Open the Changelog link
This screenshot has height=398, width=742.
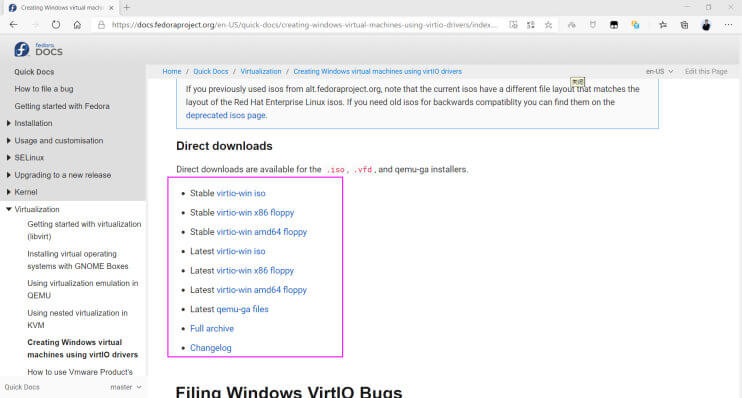point(211,348)
